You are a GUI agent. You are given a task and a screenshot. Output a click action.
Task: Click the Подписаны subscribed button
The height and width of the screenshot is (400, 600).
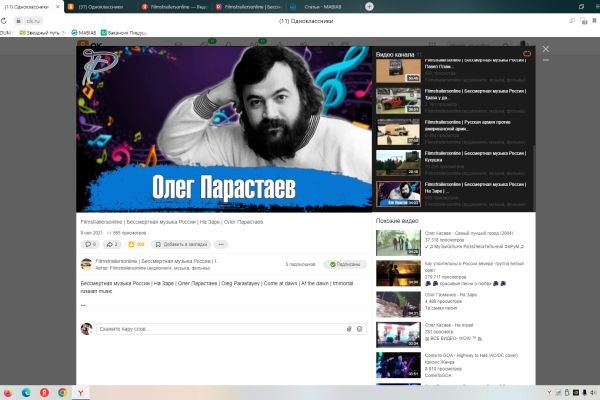[x=345, y=264]
